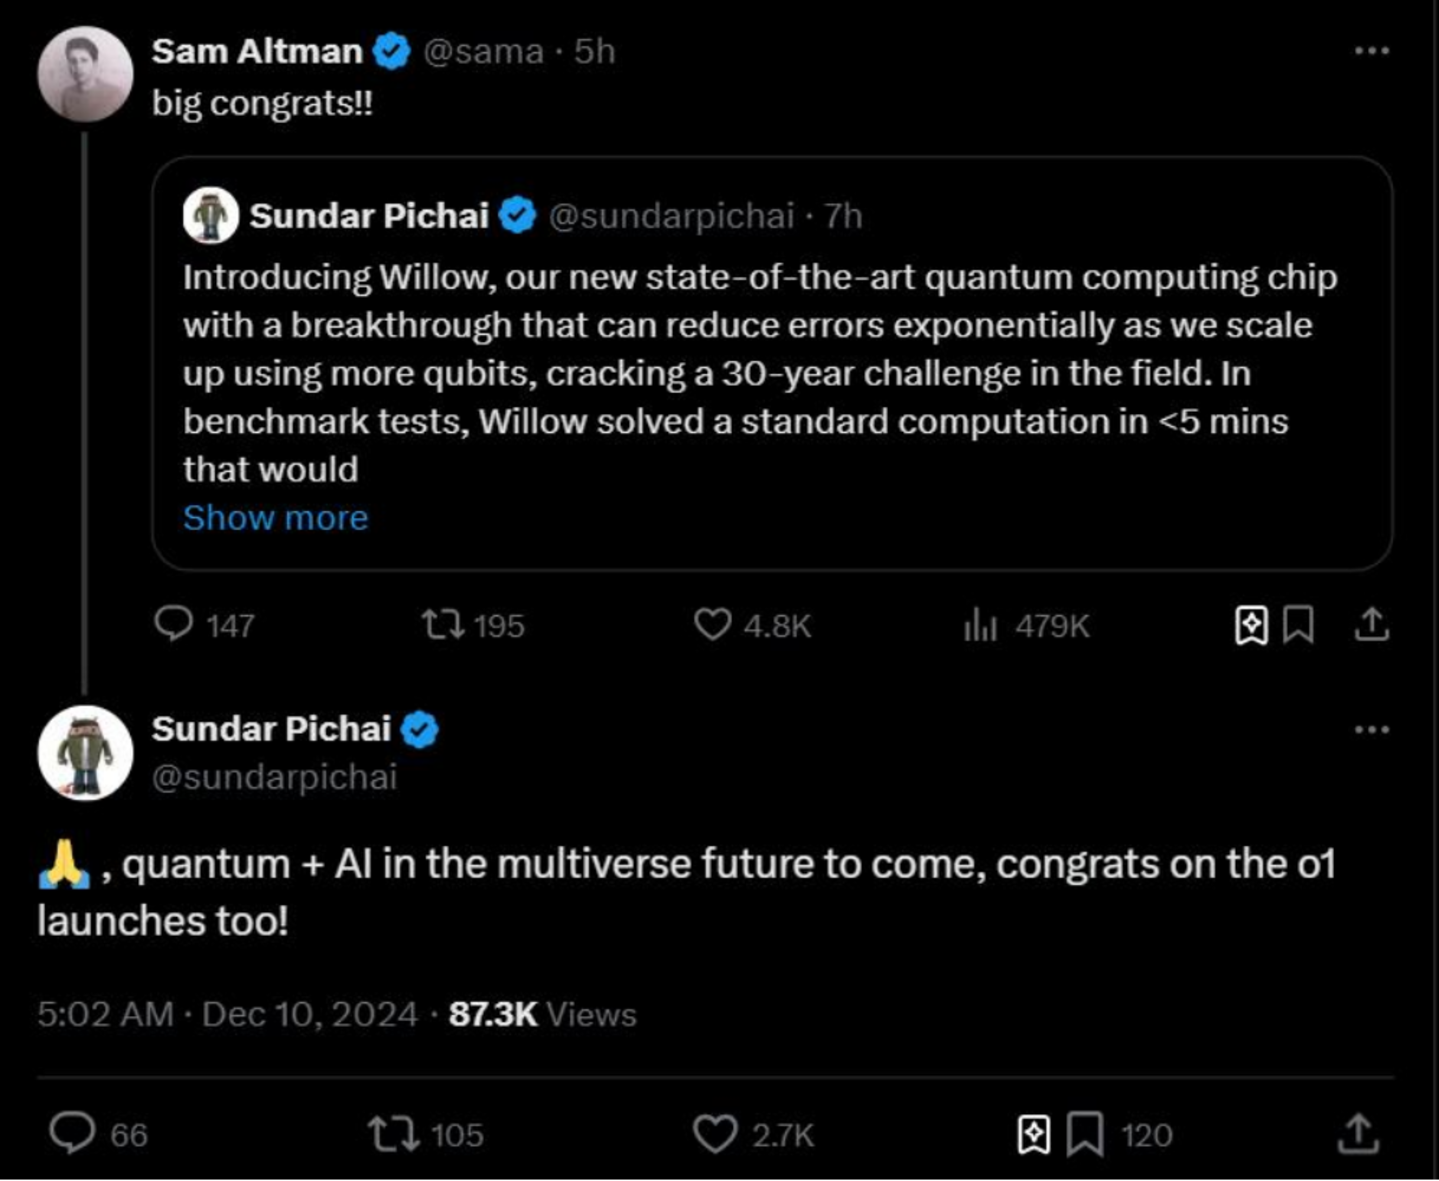
Task: Share Sundar Pichai's reply post
Action: coord(1357,1135)
